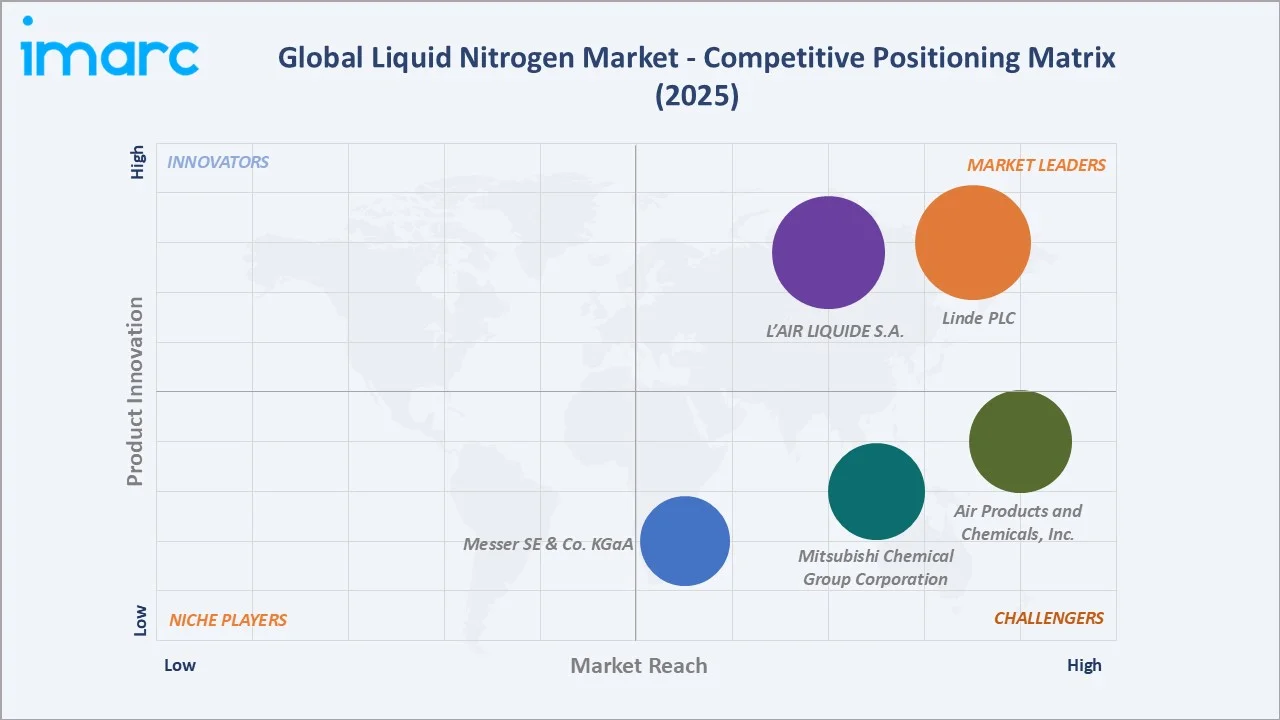
Task: Click the 'Messer SE & Co. KGaA' label
Action: (x=548, y=544)
